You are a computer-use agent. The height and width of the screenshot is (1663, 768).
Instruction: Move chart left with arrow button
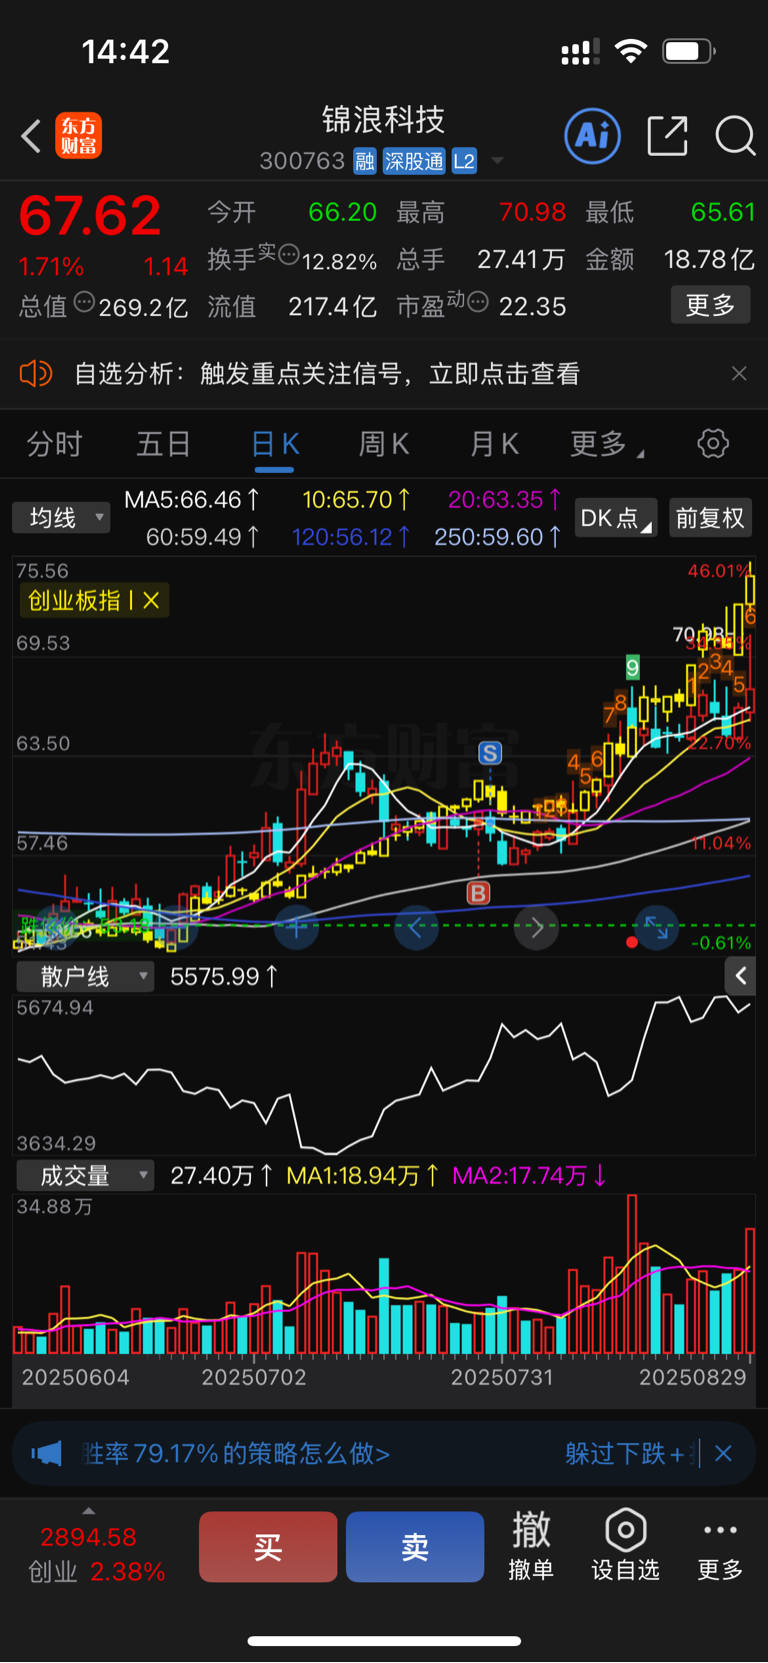coord(416,929)
